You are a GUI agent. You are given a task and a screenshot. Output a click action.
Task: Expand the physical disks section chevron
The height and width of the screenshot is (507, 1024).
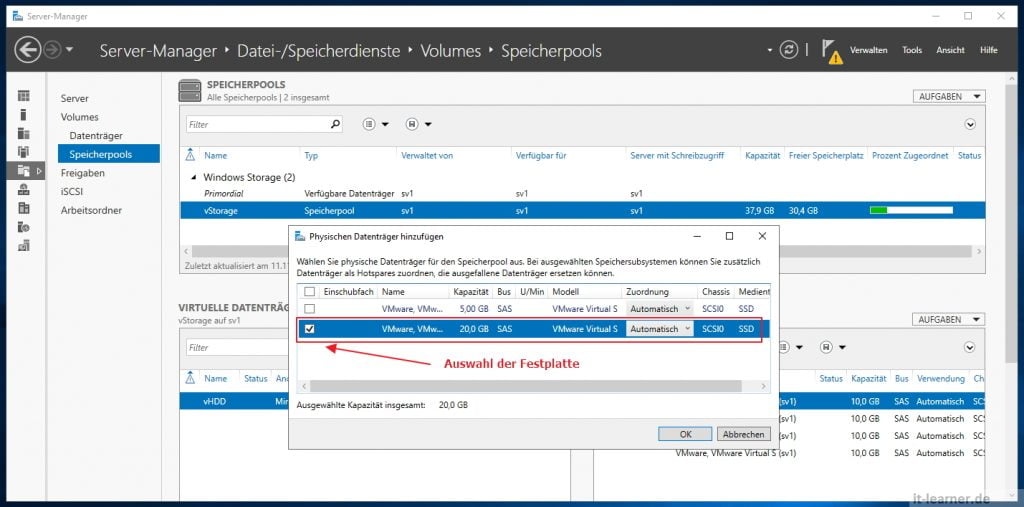[x=970, y=348]
